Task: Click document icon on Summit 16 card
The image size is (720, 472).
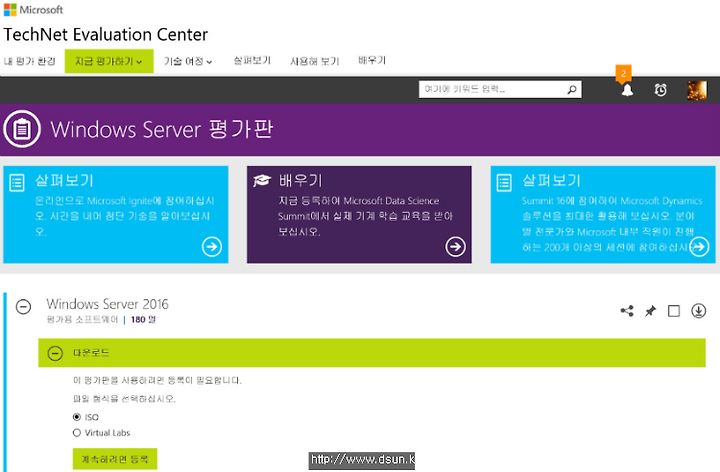Action: [x=504, y=183]
